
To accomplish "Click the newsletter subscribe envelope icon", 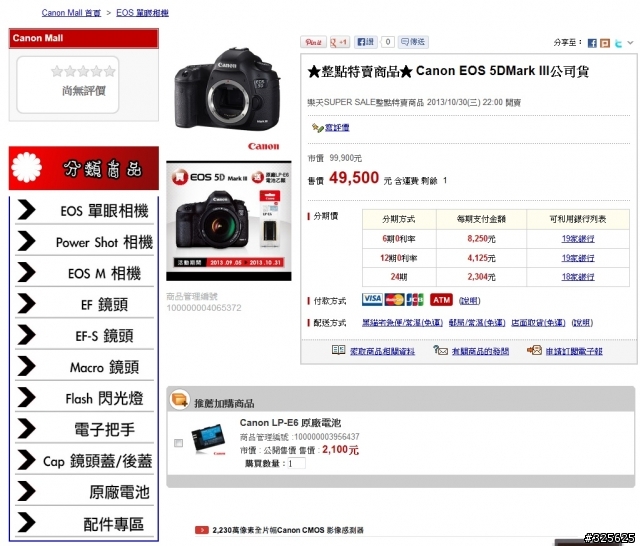I will tap(534, 350).
